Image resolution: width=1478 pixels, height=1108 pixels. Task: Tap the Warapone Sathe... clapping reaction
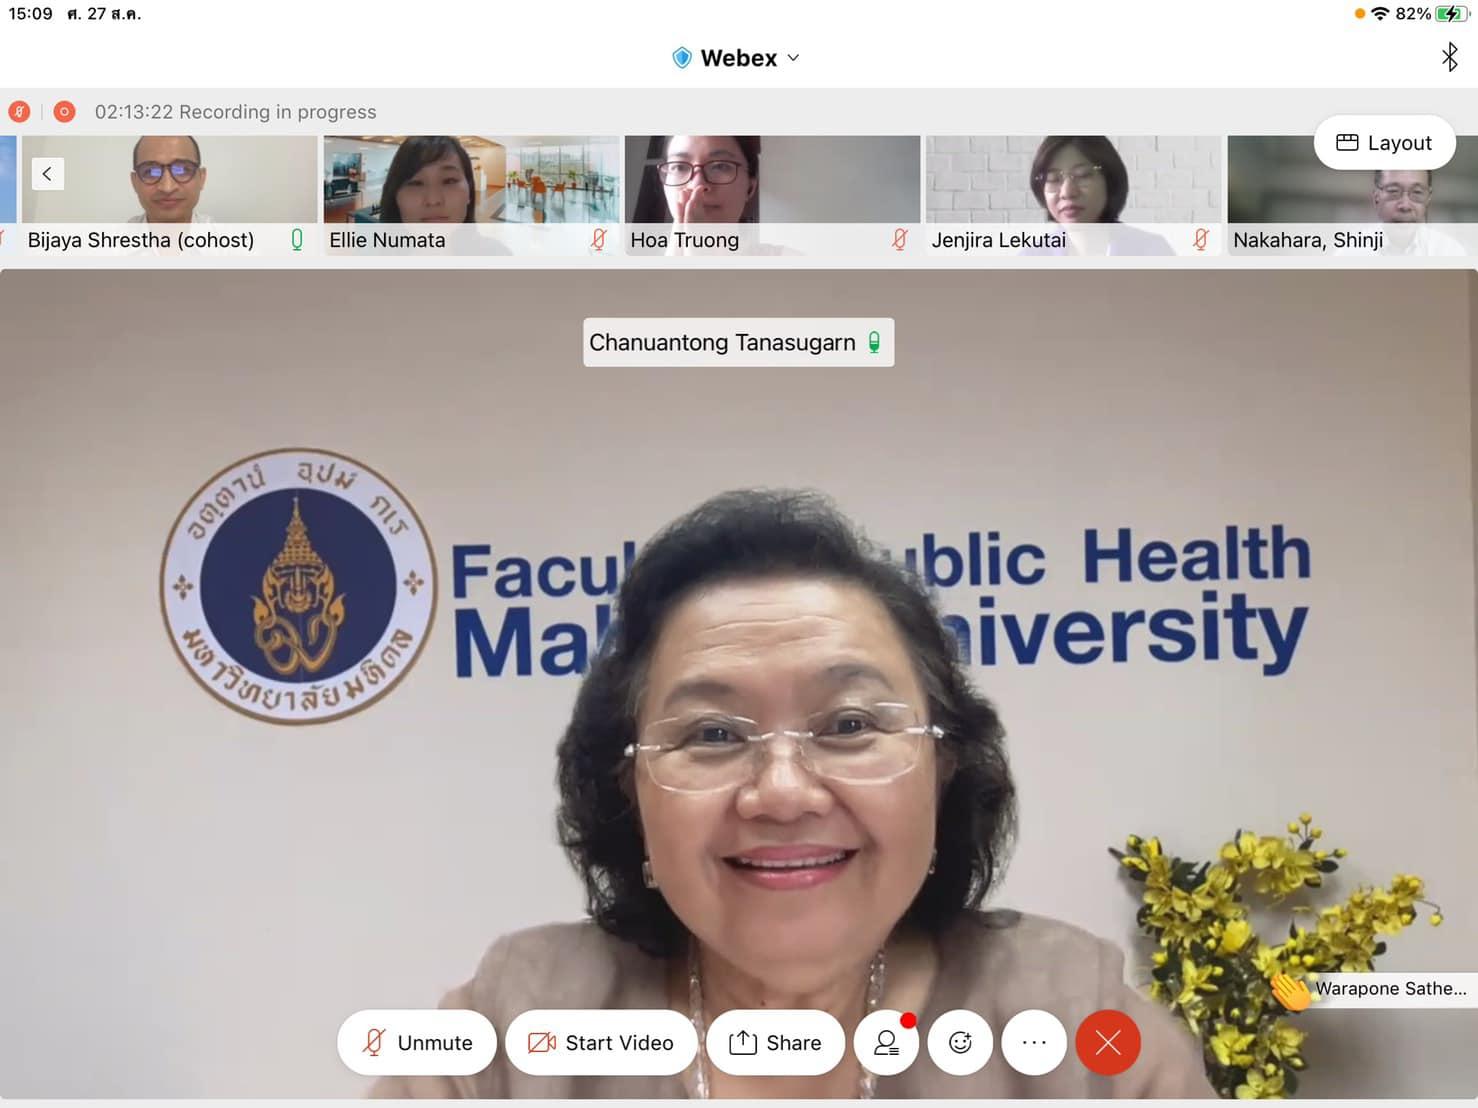point(1290,990)
